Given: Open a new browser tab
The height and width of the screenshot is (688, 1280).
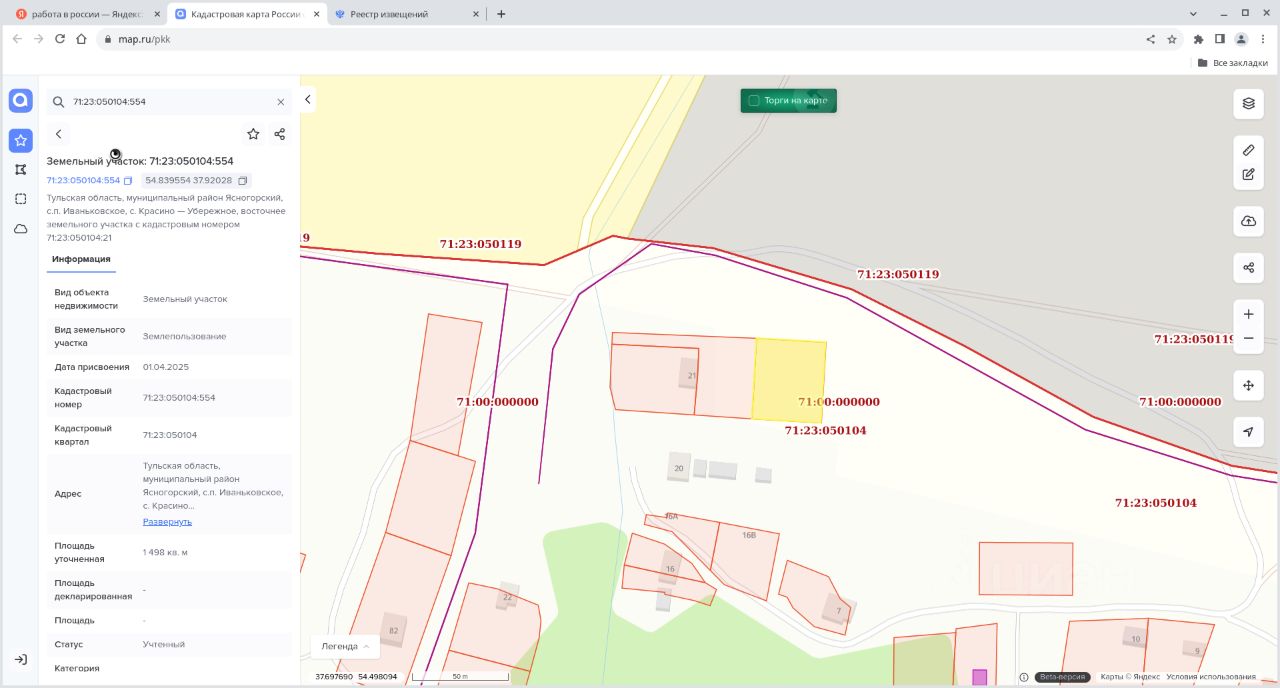Looking at the screenshot, I should coord(501,14).
